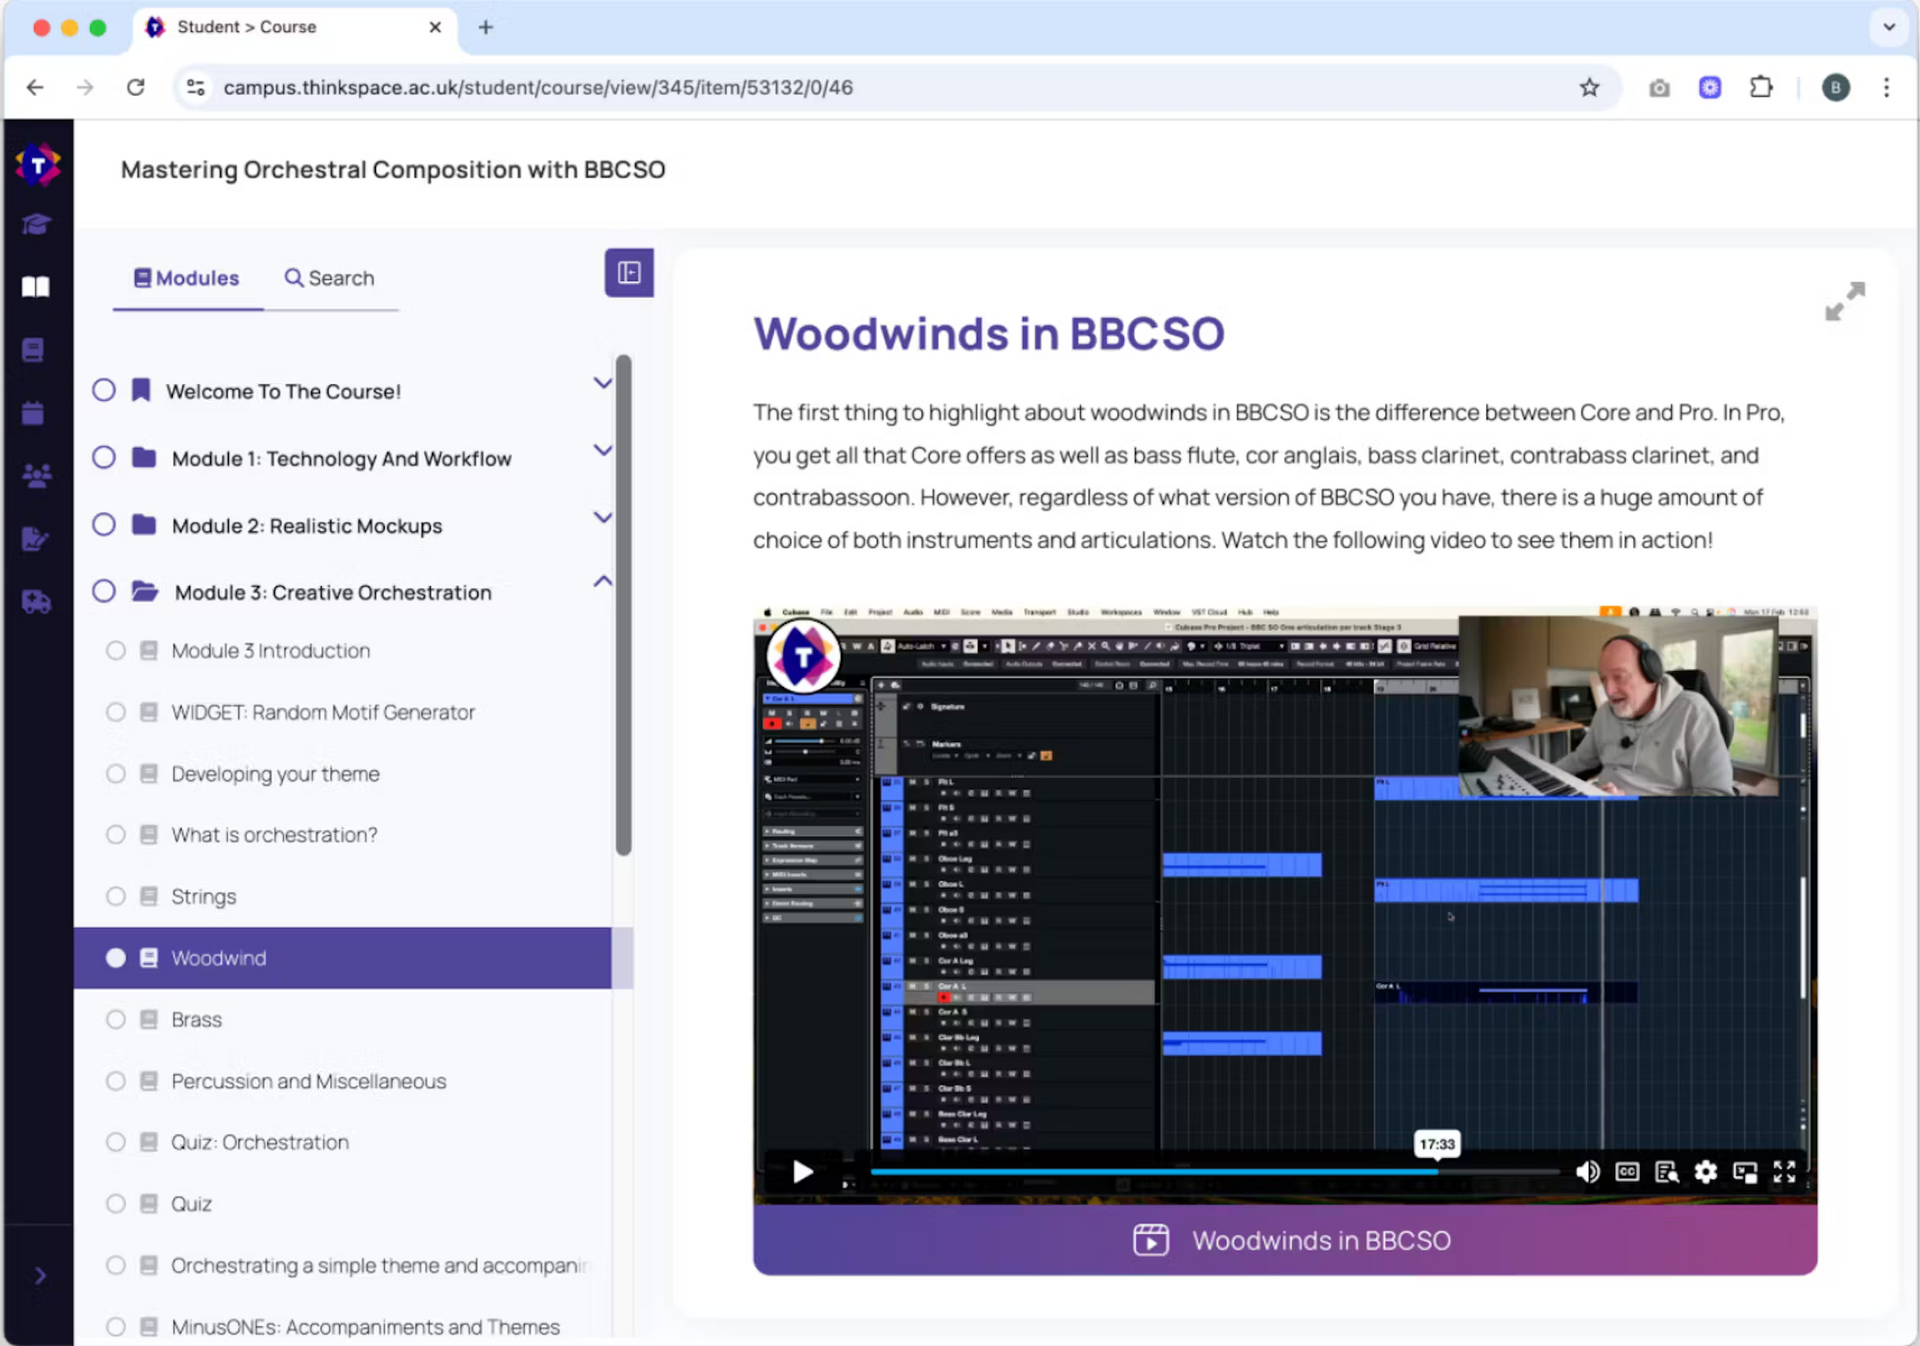Collapse the modules sidebar panel icon
This screenshot has height=1346, width=1920.
629,272
